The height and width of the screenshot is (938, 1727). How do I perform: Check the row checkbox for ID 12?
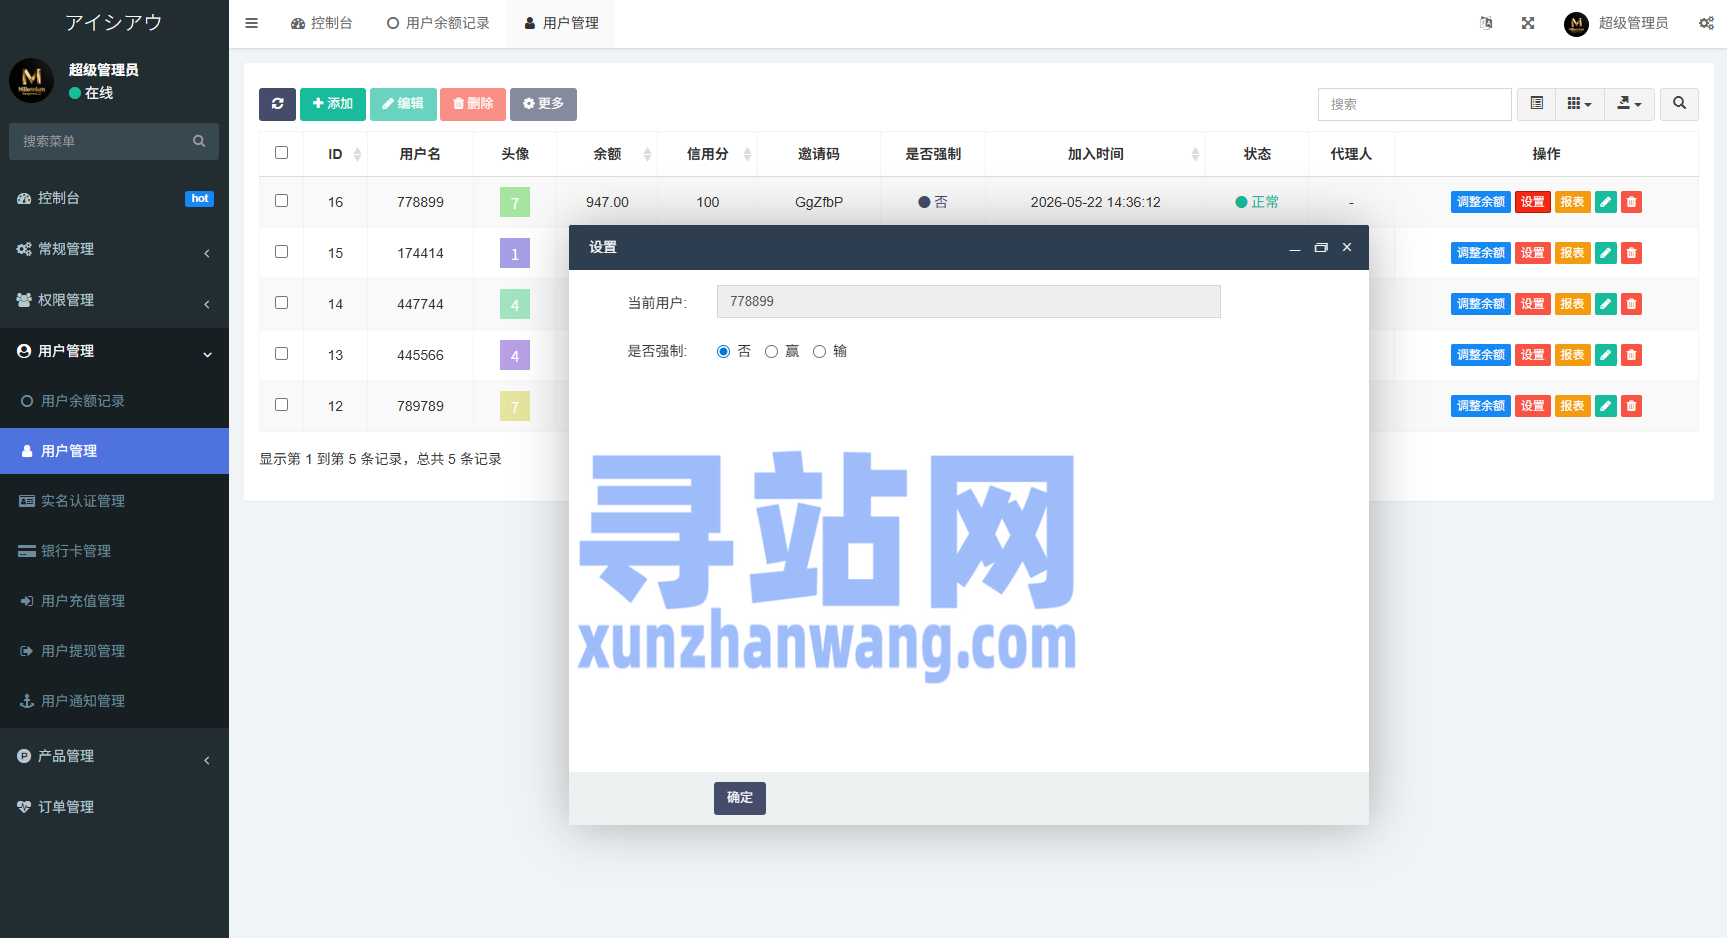click(x=281, y=405)
